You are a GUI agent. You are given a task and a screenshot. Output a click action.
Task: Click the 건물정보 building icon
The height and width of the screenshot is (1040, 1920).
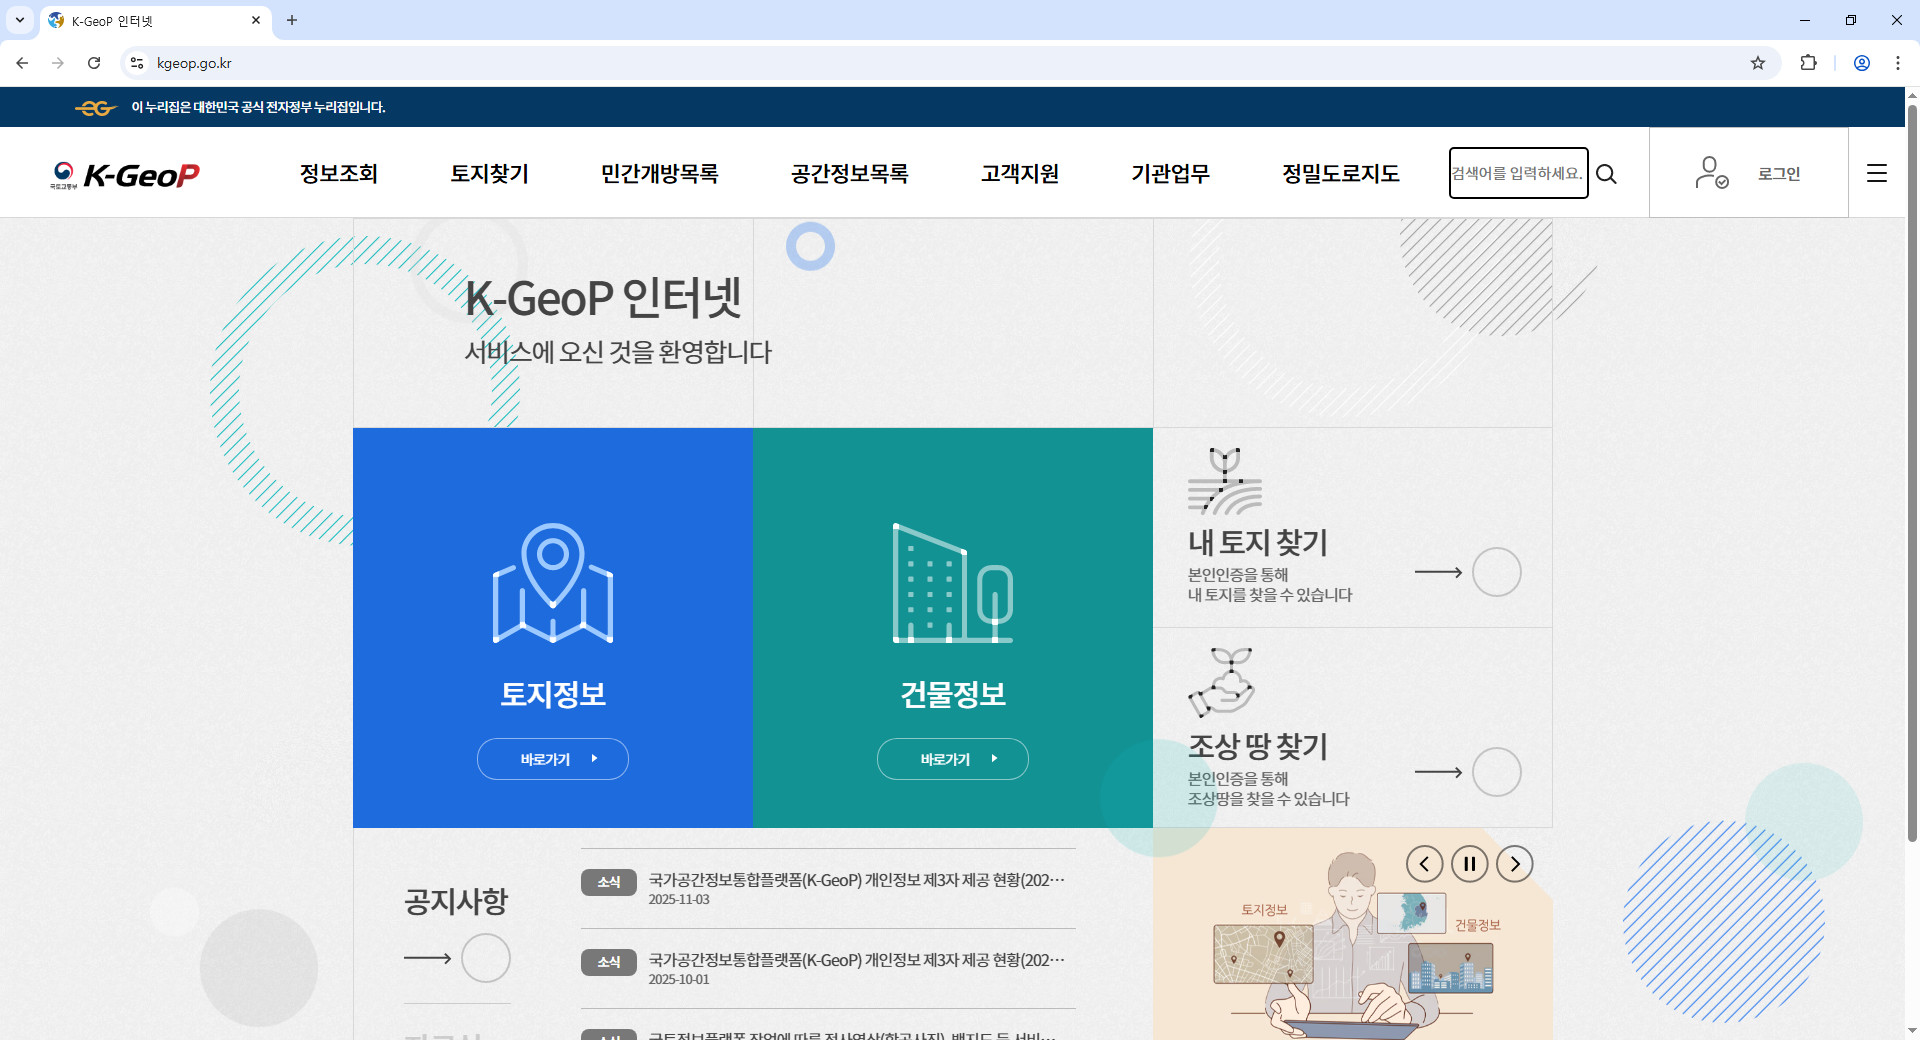pyautogui.click(x=953, y=583)
